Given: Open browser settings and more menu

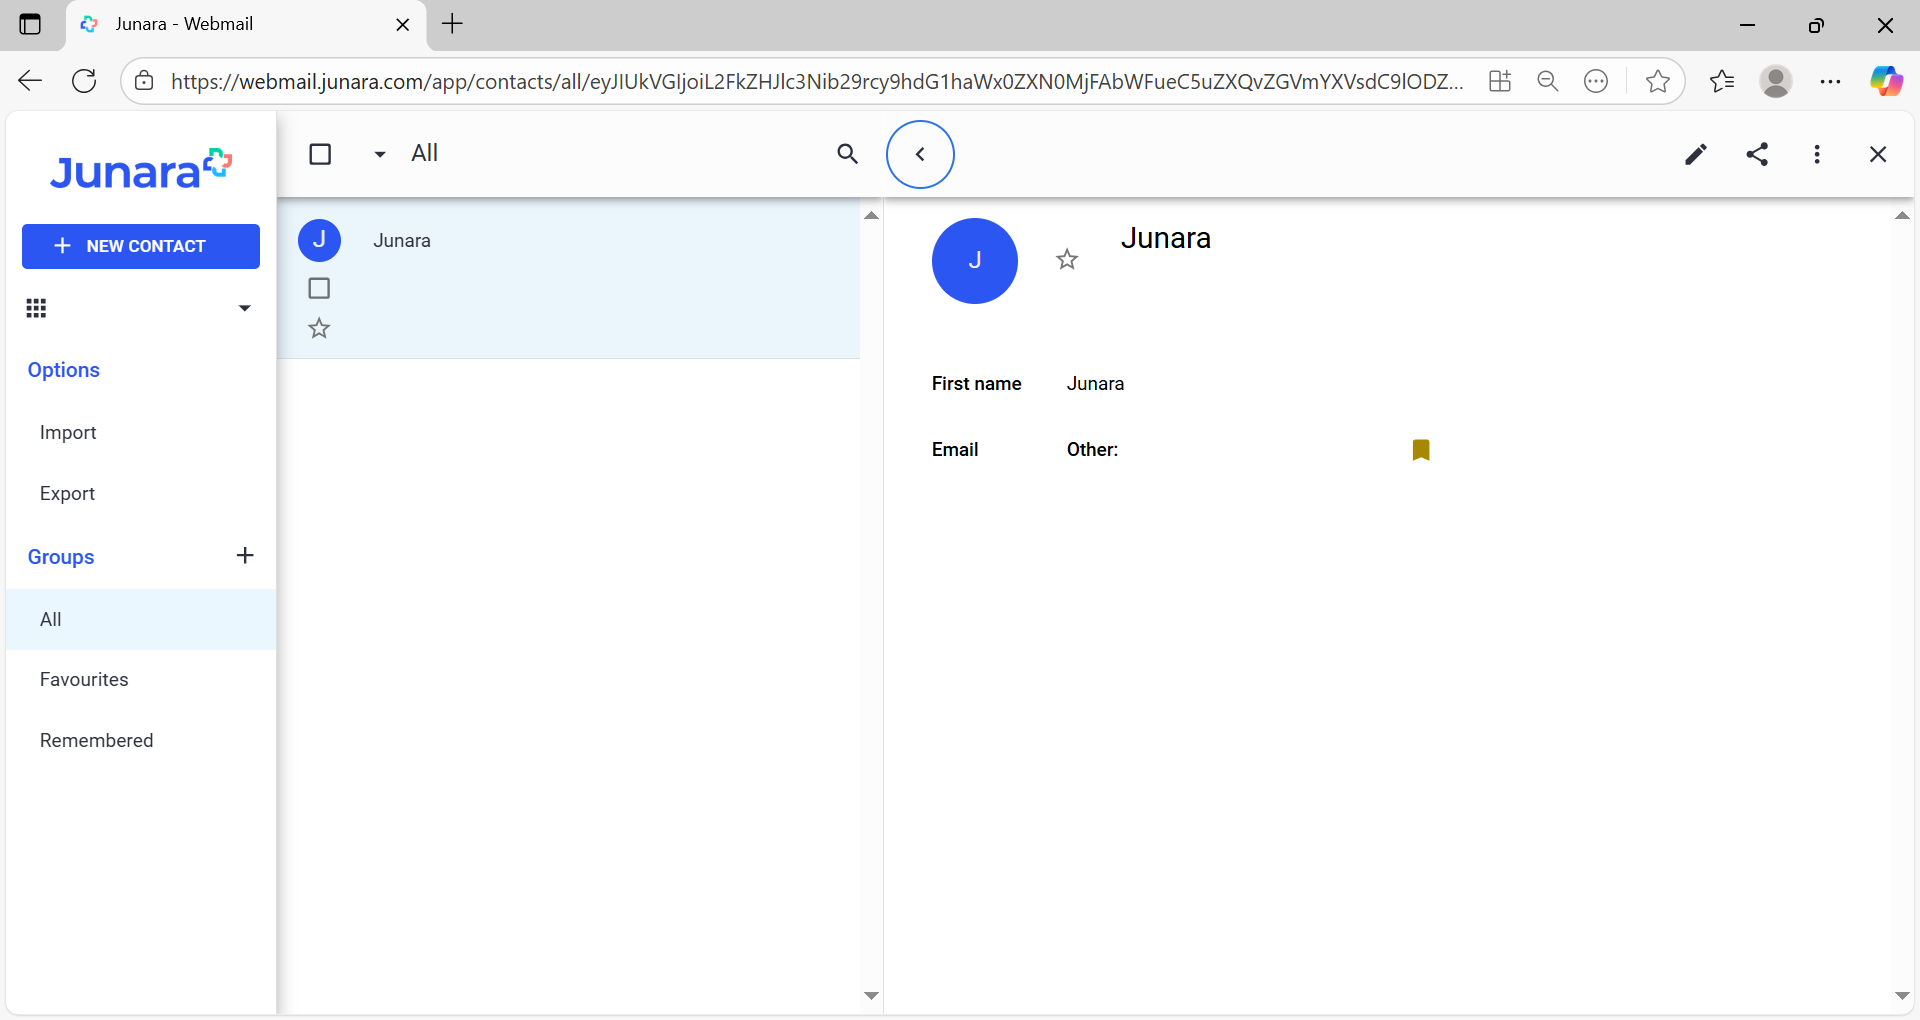Looking at the screenshot, I should pyautogui.click(x=1831, y=81).
